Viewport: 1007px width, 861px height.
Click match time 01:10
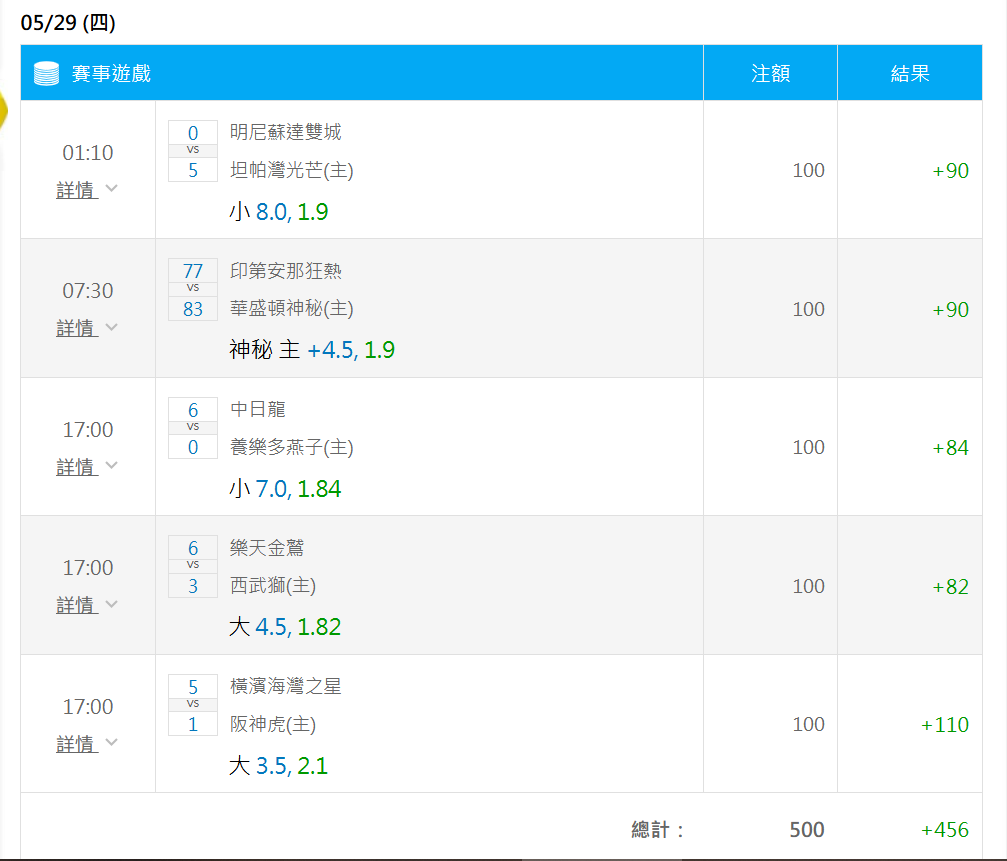tap(87, 152)
